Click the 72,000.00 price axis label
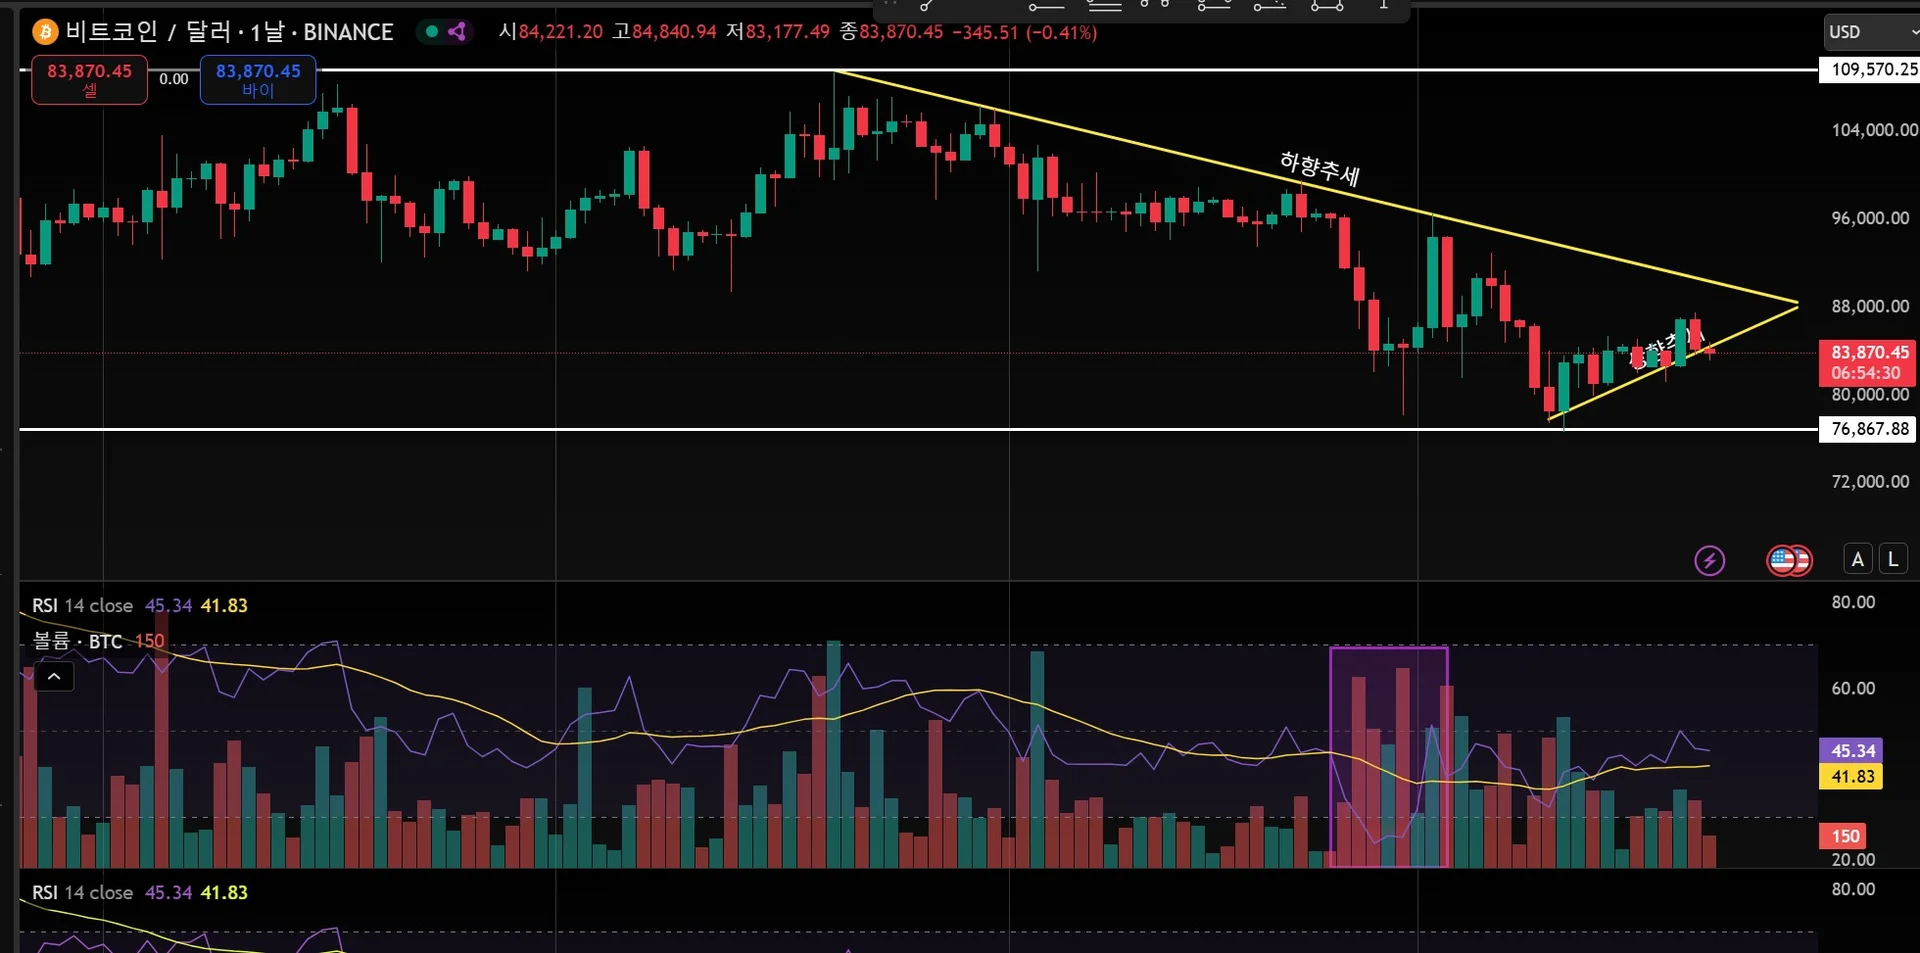This screenshot has width=1920, height=953. pos(1870,481)
